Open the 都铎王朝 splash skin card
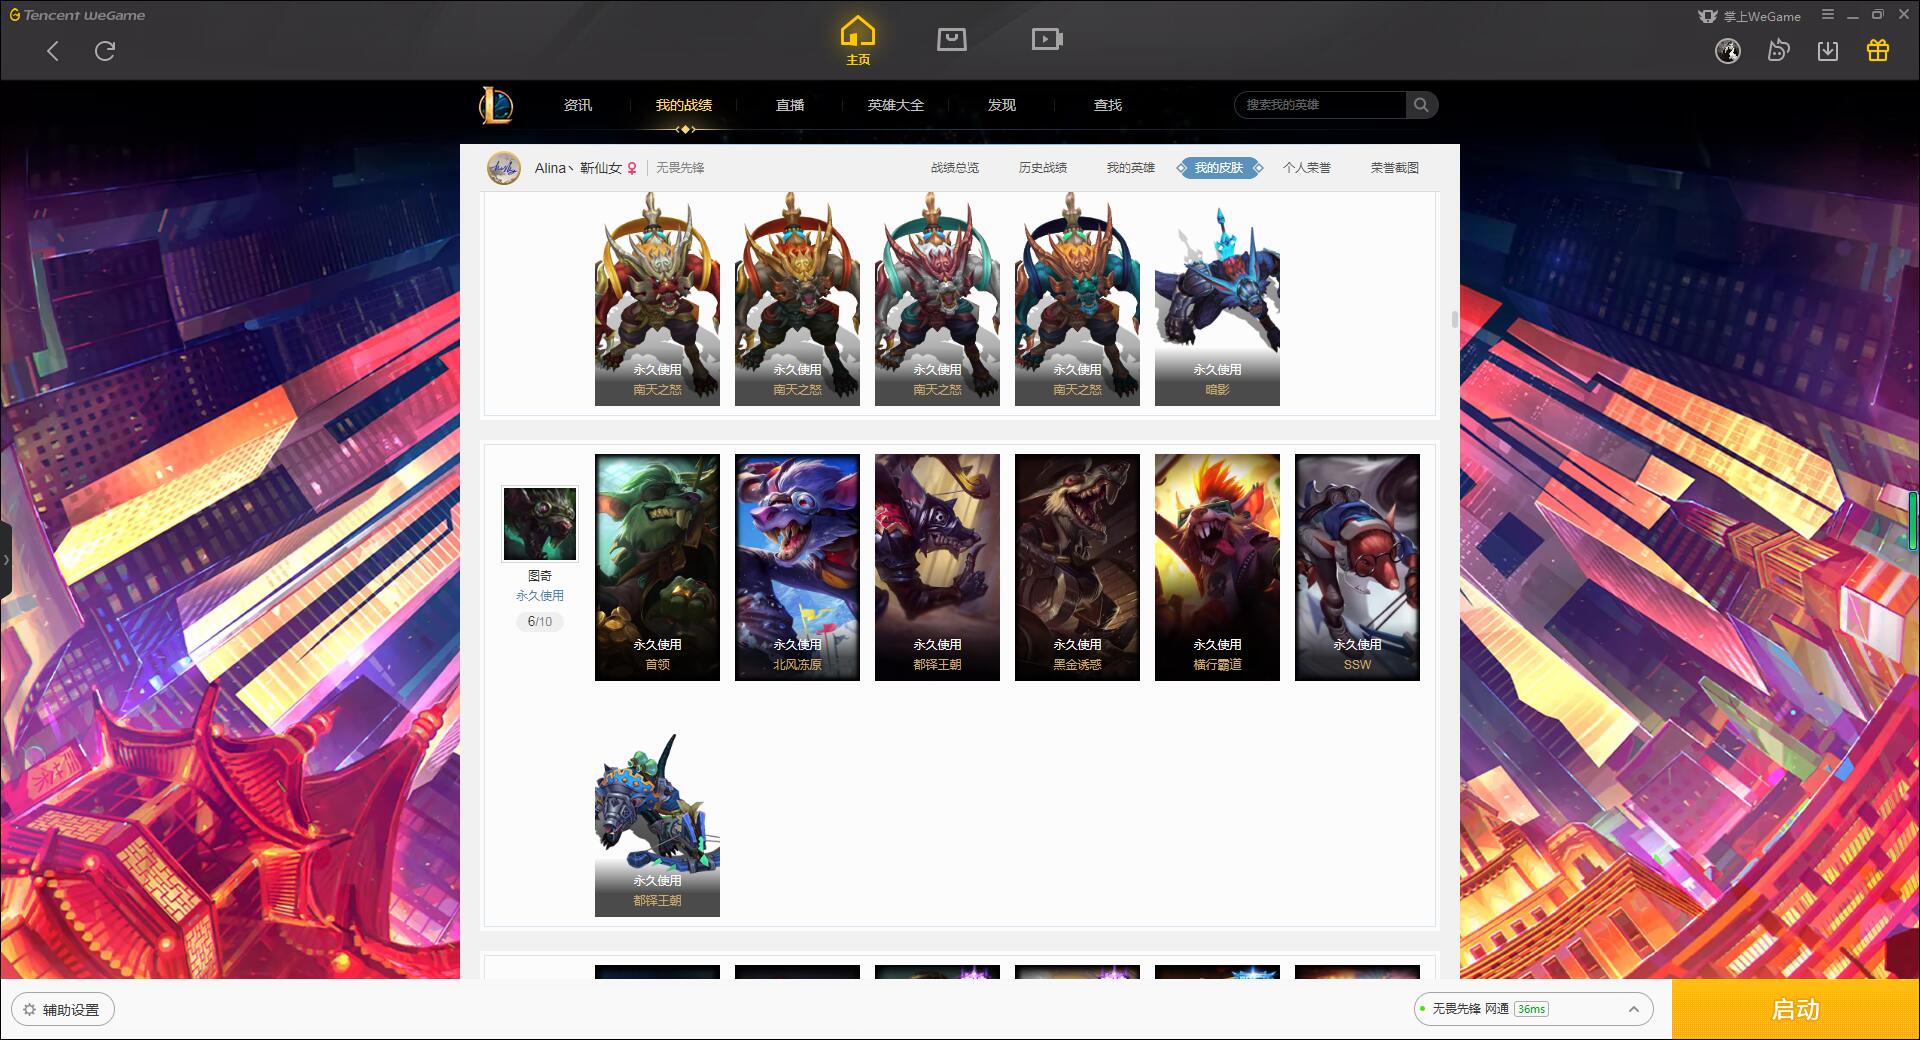 (x=937, y=567)
